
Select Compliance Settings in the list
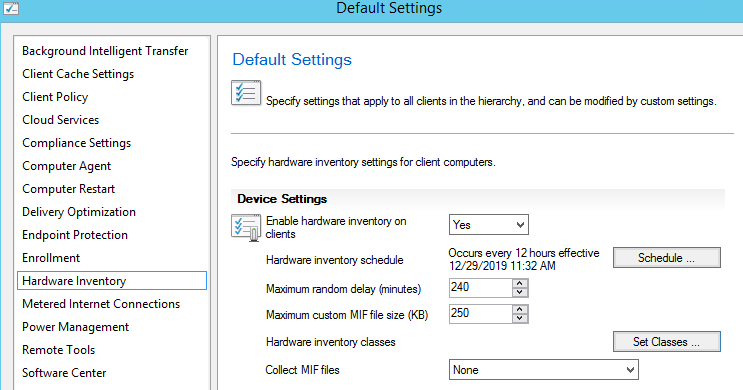[76, 143]
